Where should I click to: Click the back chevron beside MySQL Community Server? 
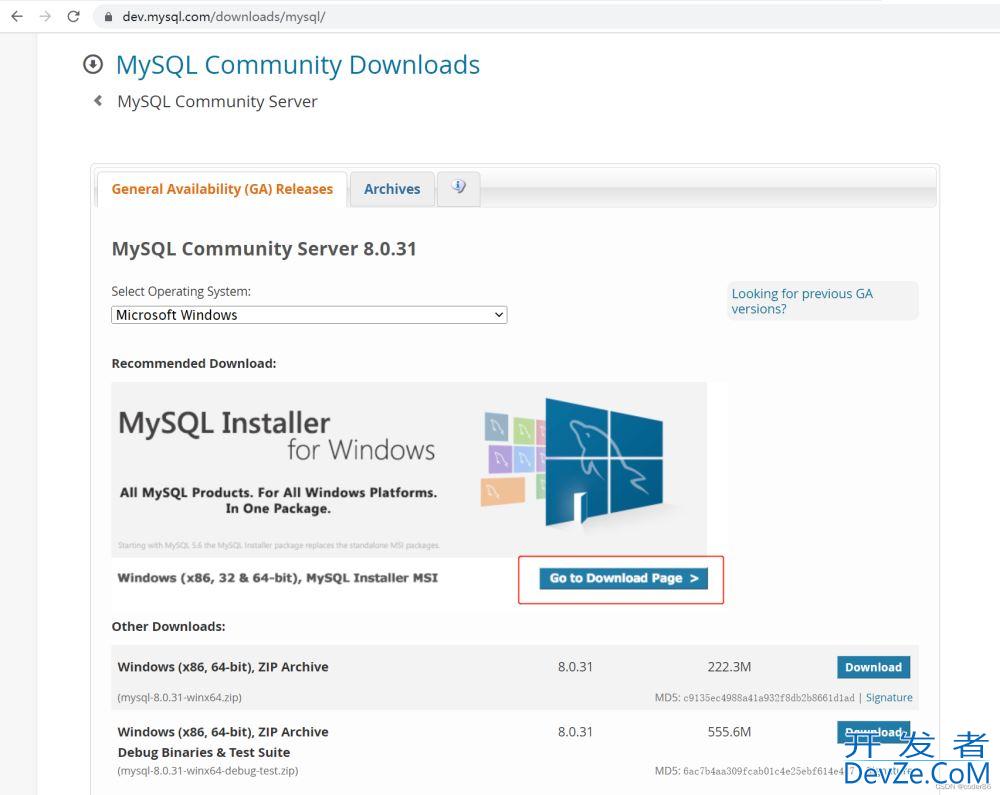tap(98, 101)
